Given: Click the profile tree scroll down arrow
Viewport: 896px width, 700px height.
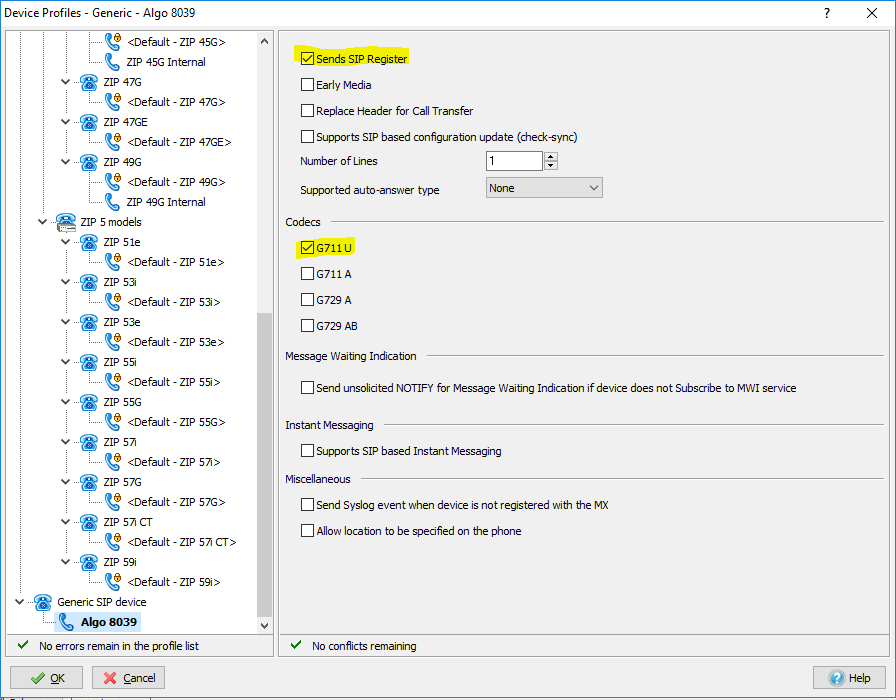Looking at the screenshot, I should coord(264,625).
